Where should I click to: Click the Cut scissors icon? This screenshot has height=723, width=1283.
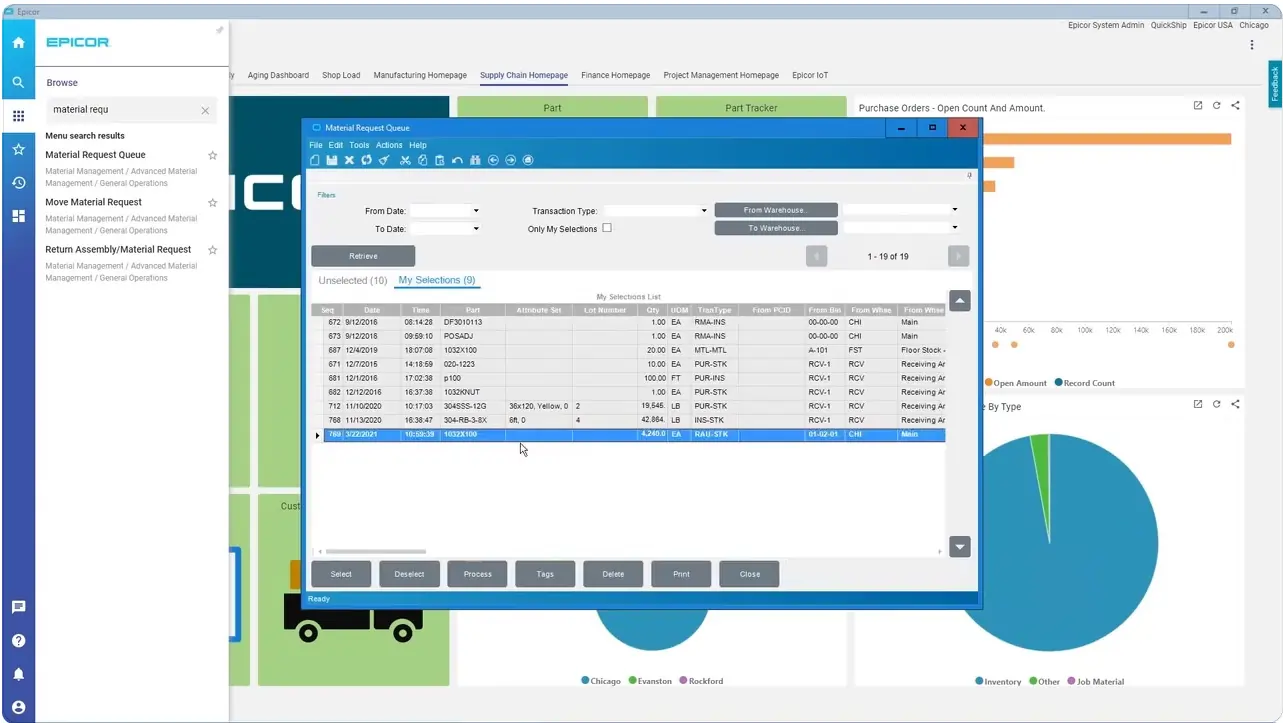405,160
